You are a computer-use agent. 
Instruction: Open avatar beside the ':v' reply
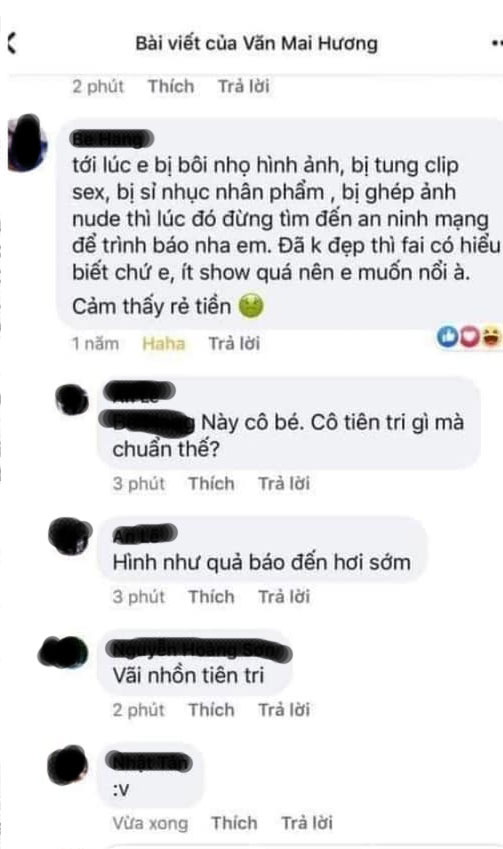click(x=67, y=766)
